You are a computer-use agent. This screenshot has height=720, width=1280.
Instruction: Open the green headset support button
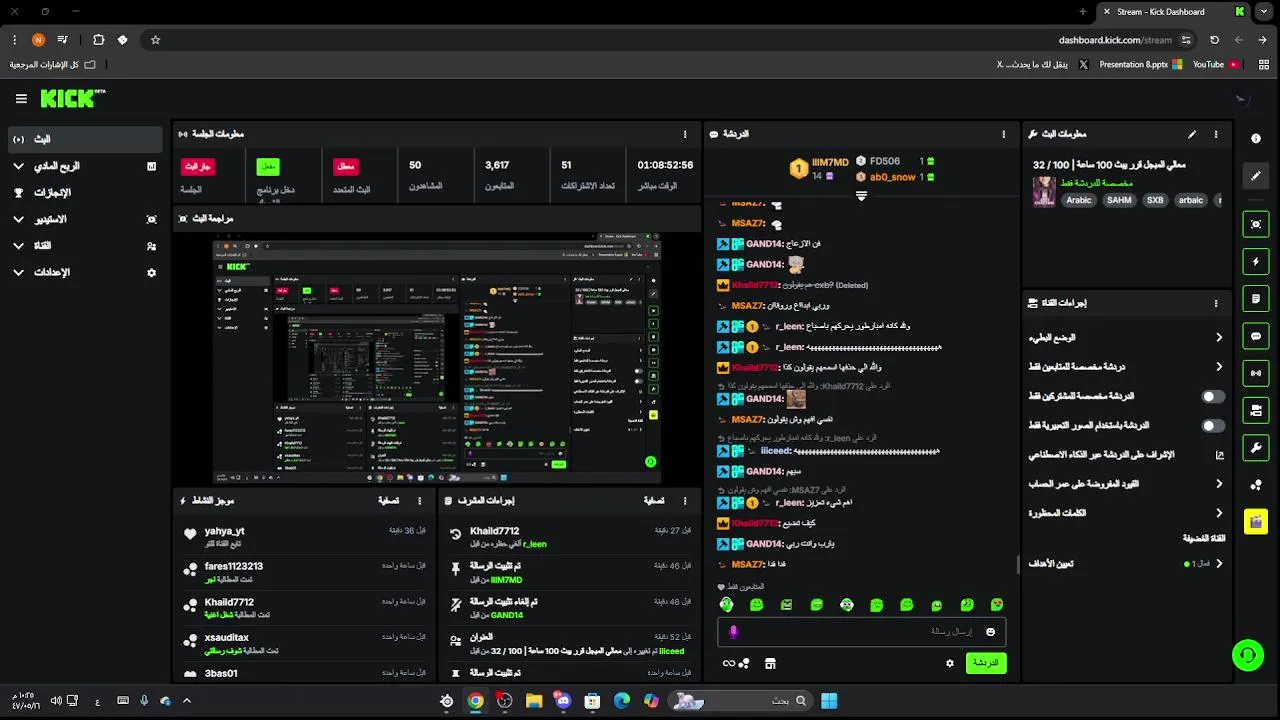click(1247, 656)
